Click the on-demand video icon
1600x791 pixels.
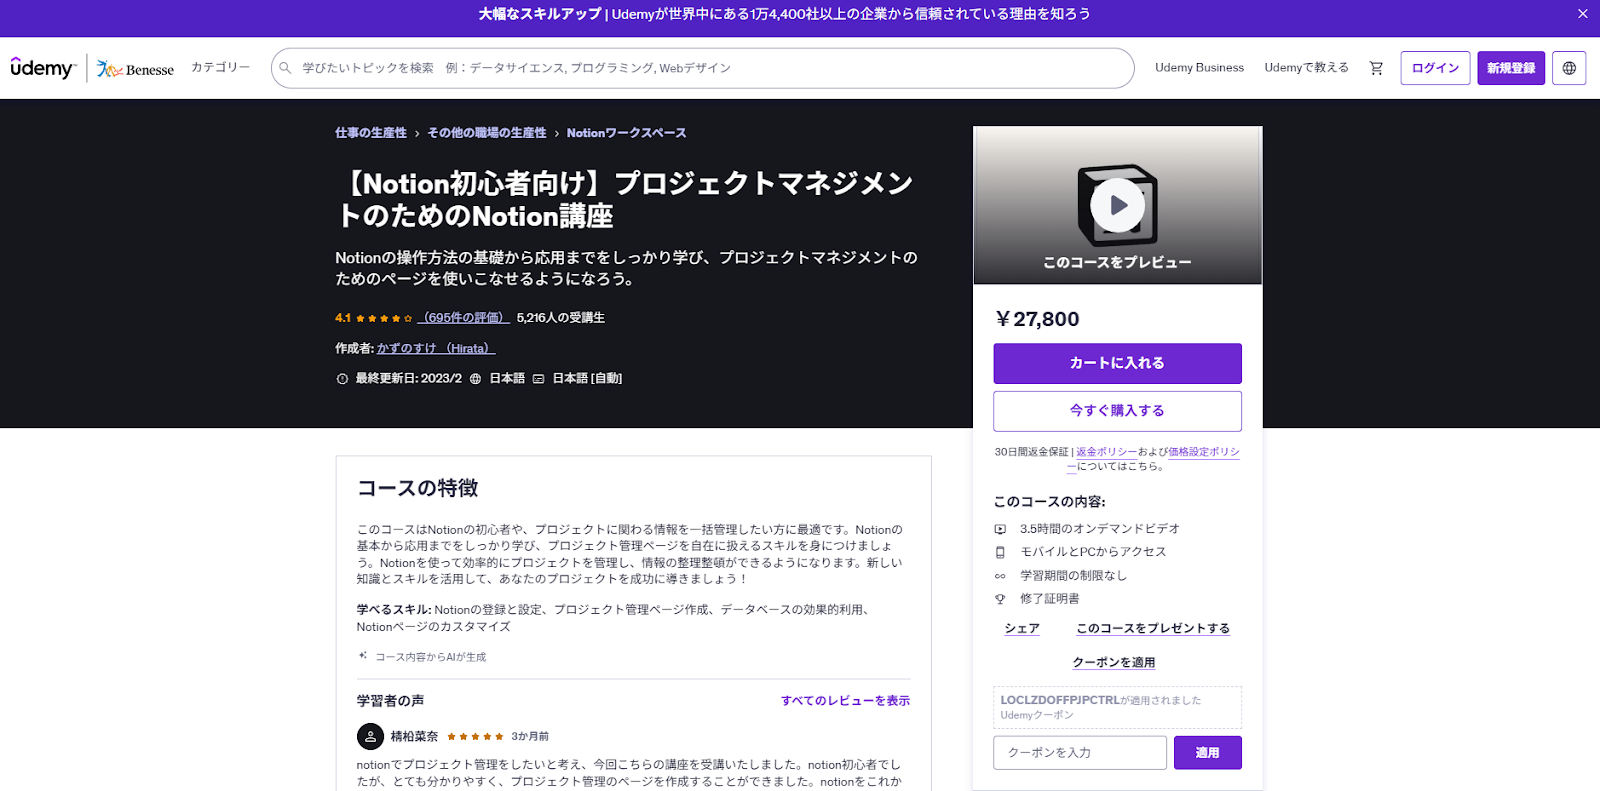(1000, 529)
